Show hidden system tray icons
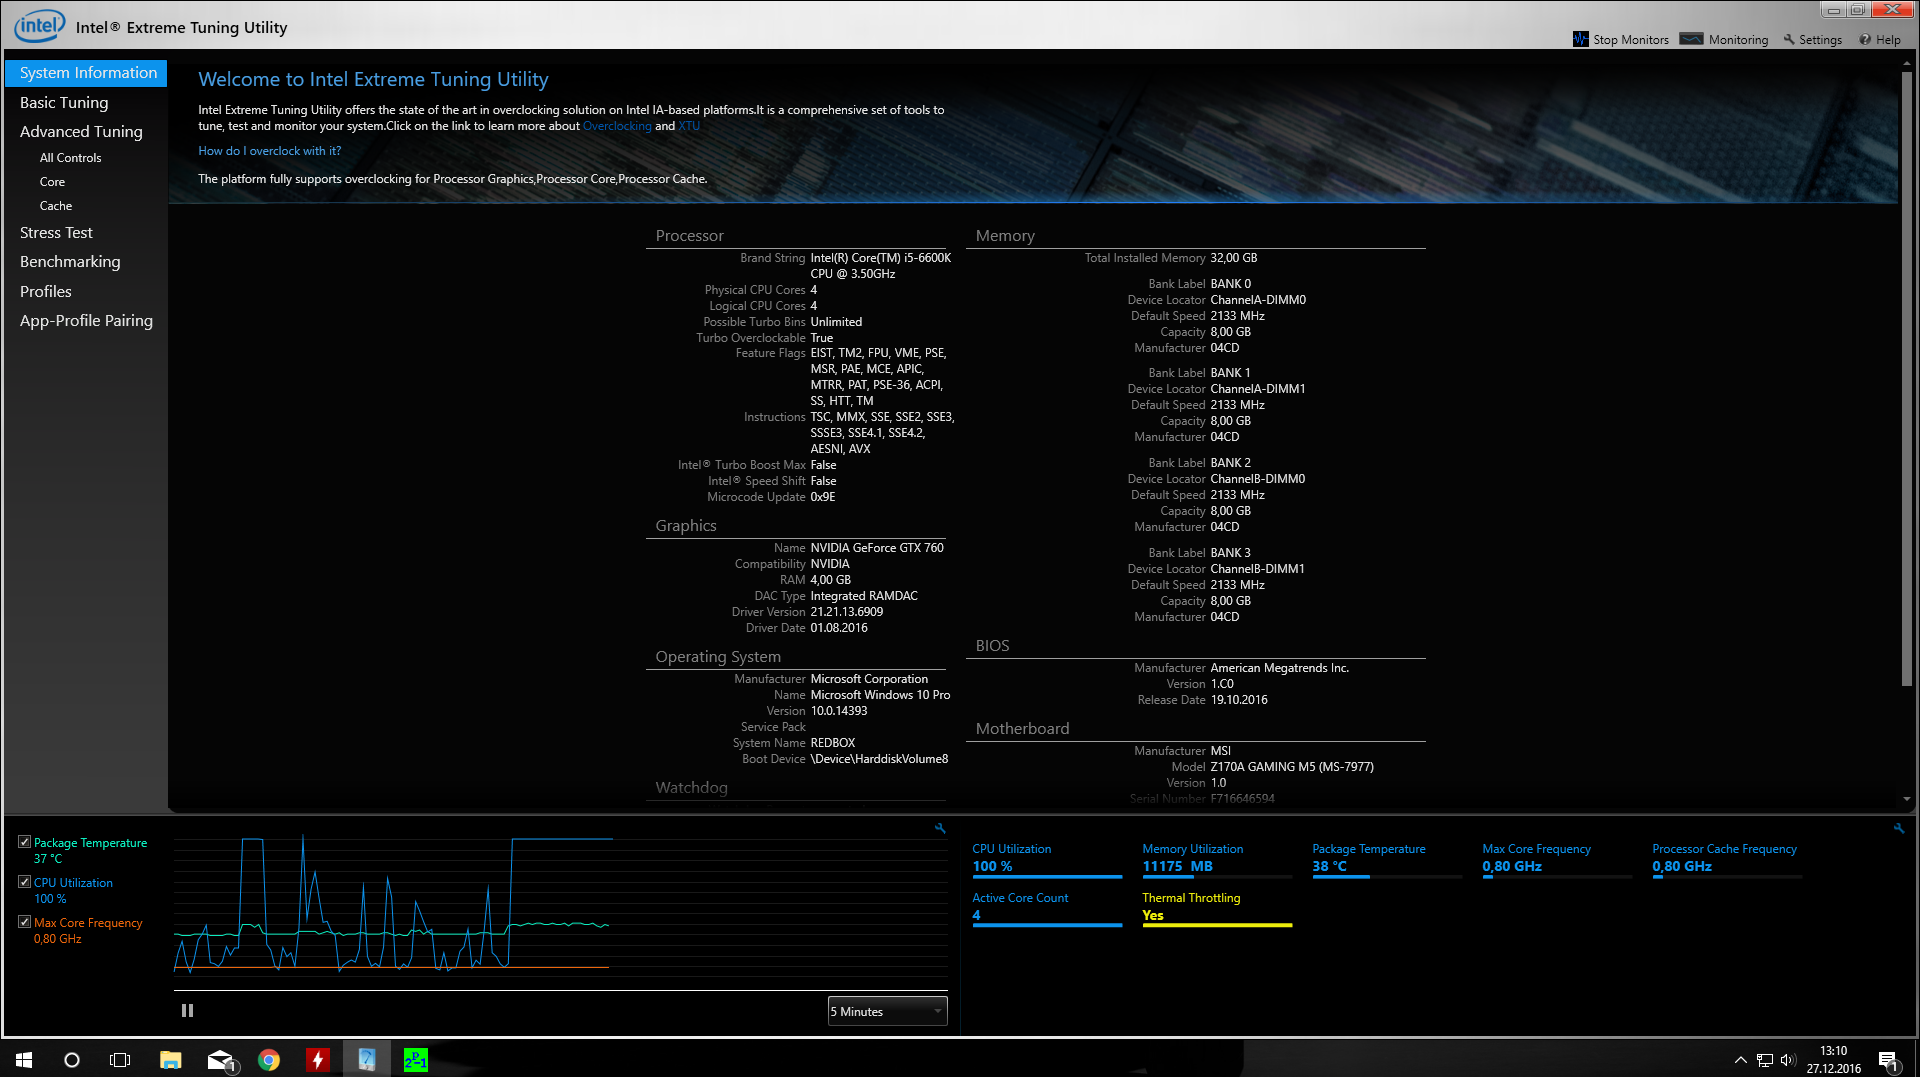Viewport: 1920px width, 1077px height. (1741, 1060)
